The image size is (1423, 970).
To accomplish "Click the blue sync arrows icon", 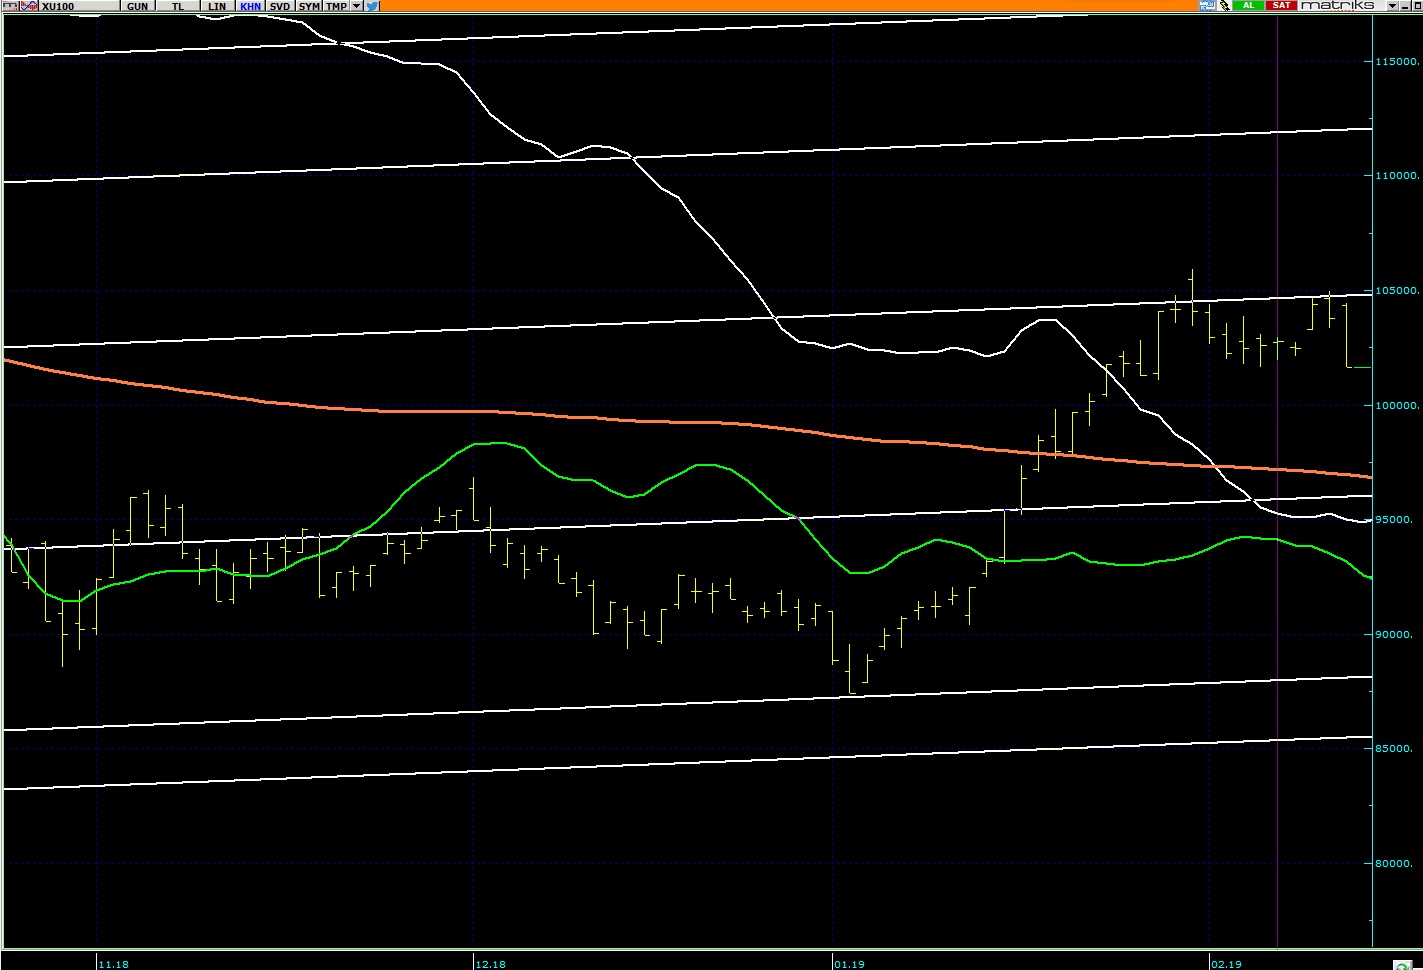I will click(x=1207, y=6).
